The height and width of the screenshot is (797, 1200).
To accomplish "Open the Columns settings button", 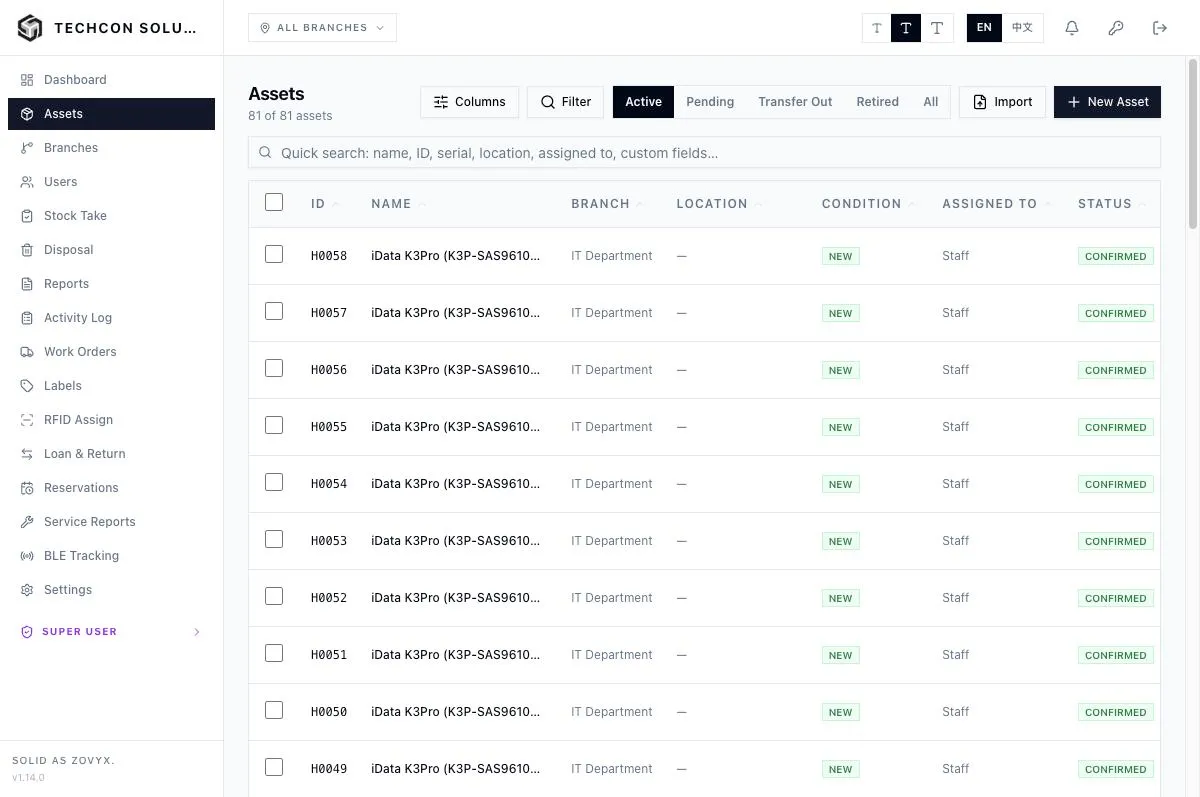I will click(469, 102).
